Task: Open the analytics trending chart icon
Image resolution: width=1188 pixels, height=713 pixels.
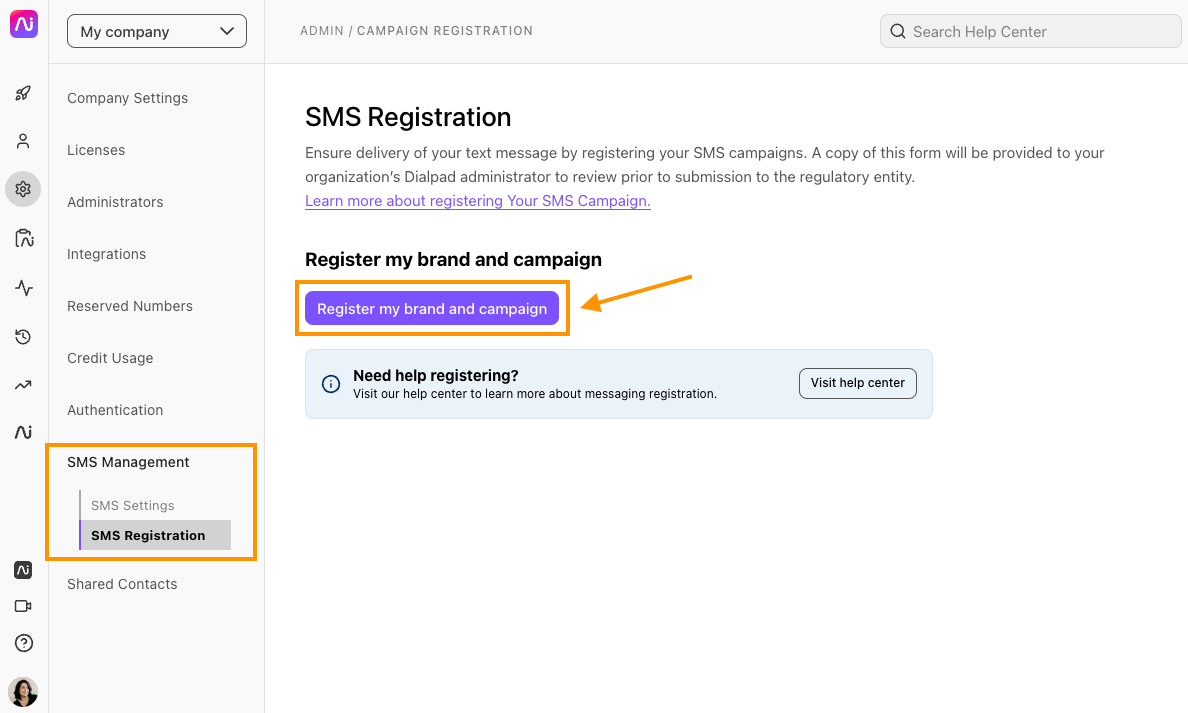Action: tap(23, 385)
